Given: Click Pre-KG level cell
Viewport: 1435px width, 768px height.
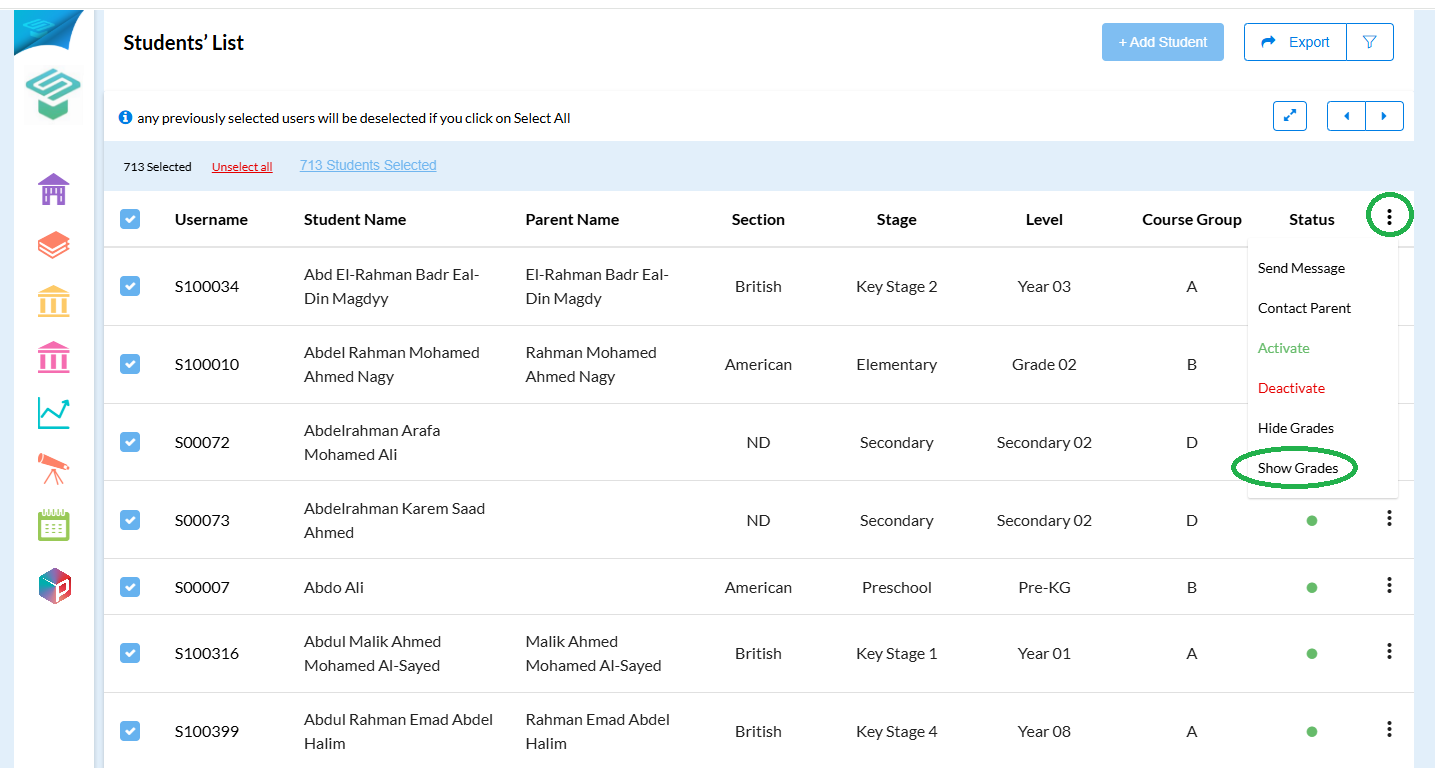Looking at the screenshot, I should pyautogui.click(x=1044, y=587).
